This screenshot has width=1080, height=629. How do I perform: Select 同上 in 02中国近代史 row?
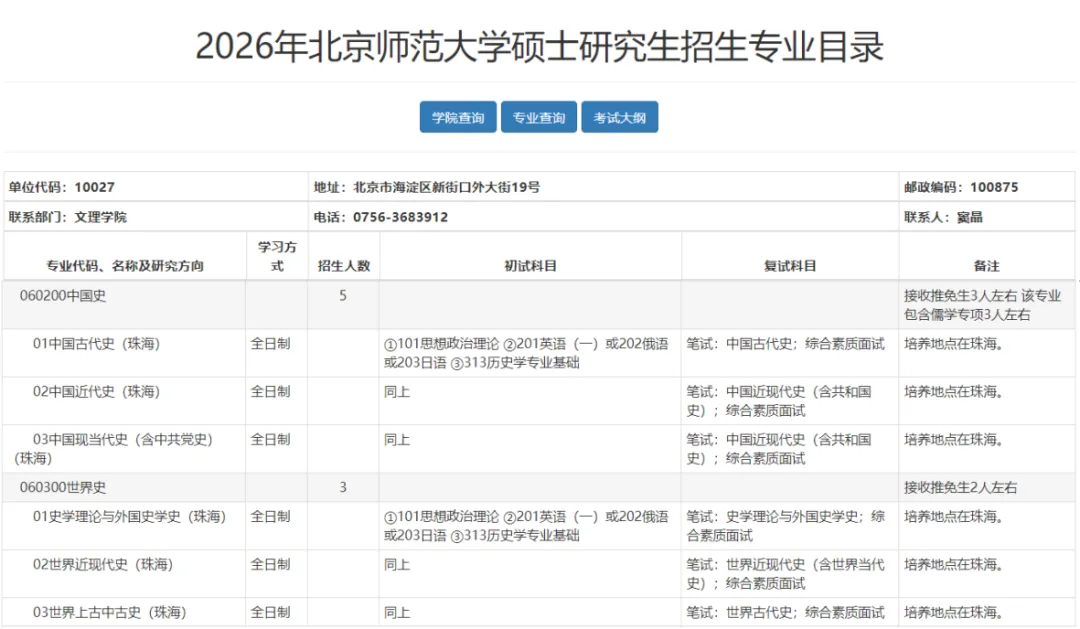pos(397,392)
